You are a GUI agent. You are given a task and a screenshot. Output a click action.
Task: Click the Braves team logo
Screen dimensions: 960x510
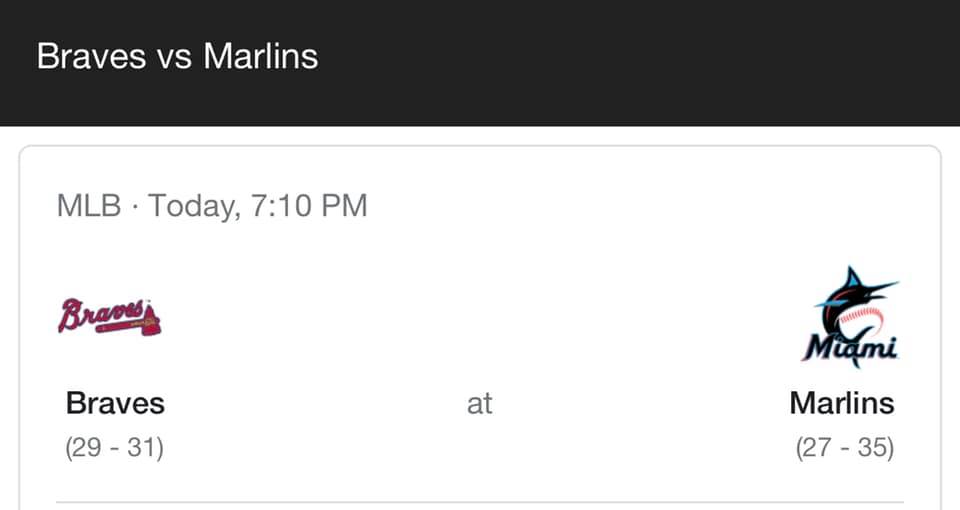click(109, 317)
